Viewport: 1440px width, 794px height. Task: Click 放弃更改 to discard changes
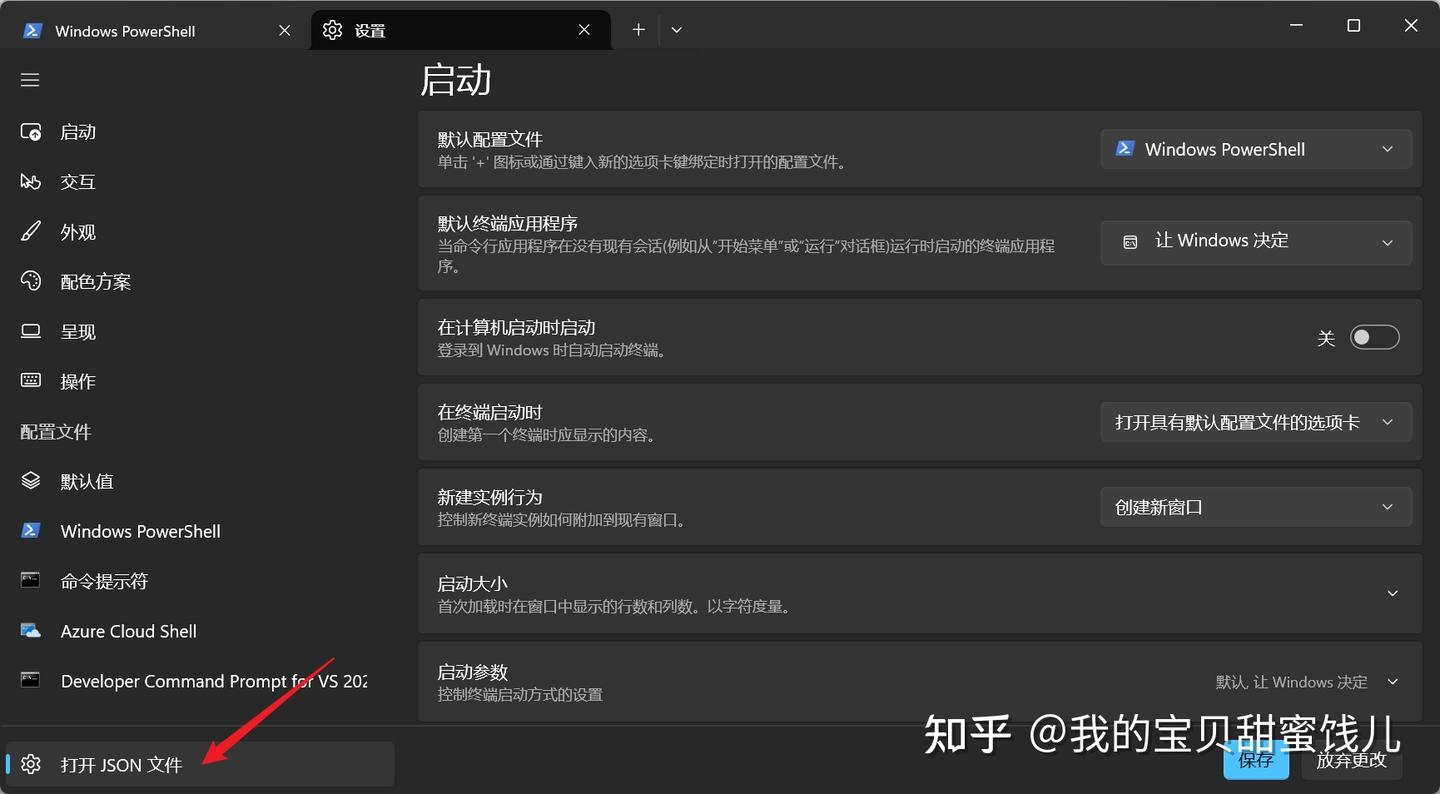(1350, 760)
